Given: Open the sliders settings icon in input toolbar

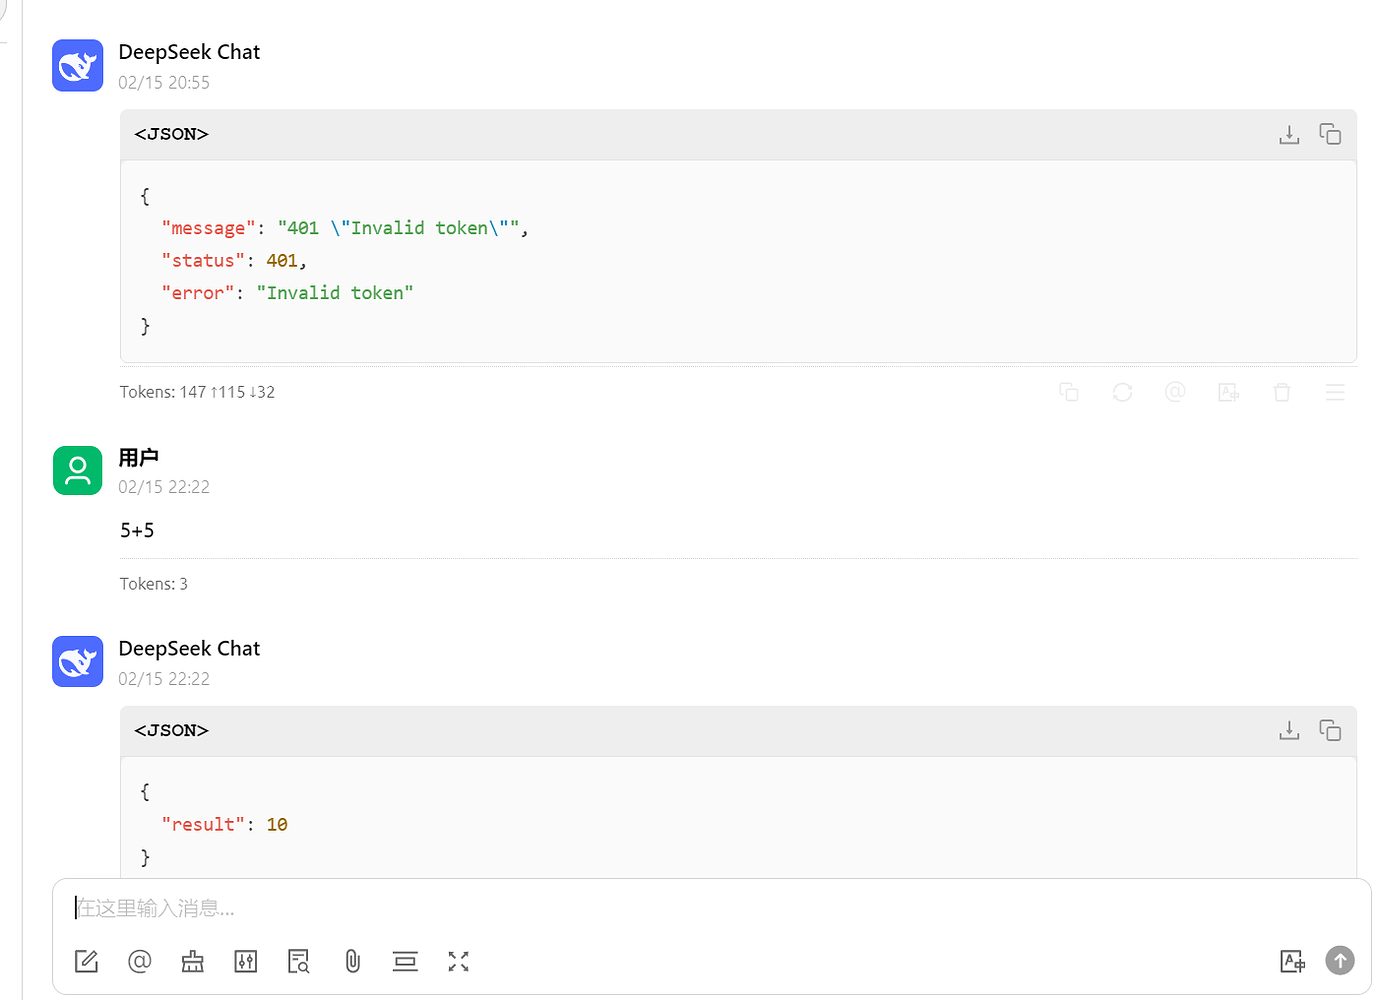Looking at the screenshot, I should click(x=246, y=961).
